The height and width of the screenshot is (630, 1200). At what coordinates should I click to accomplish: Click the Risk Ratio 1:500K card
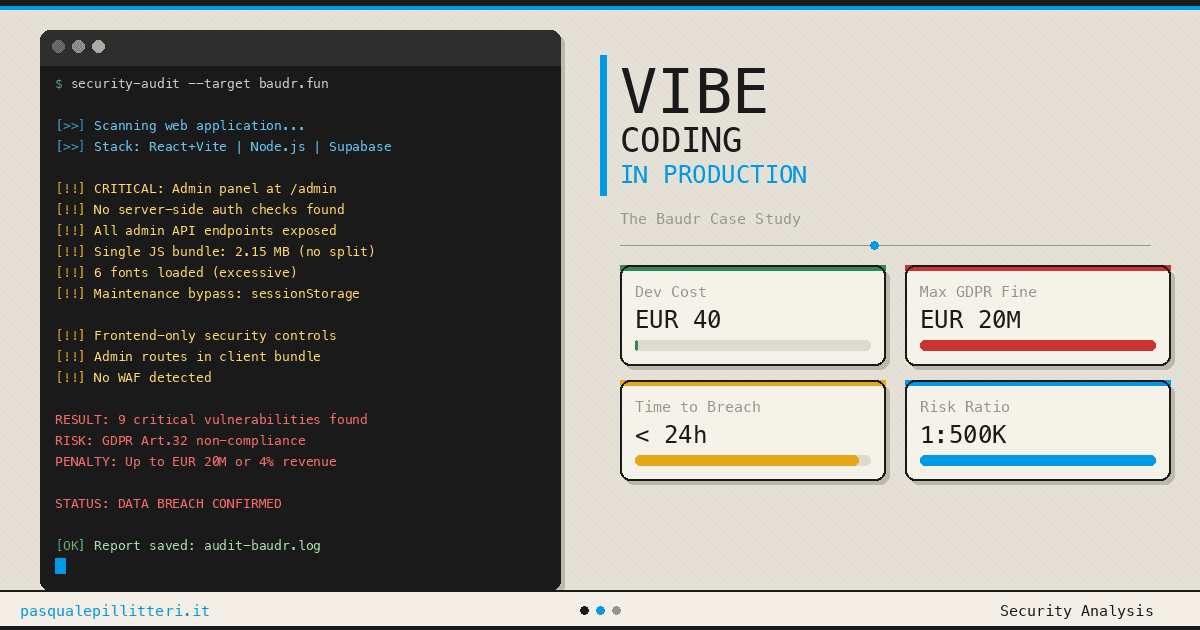(1037, 430)
